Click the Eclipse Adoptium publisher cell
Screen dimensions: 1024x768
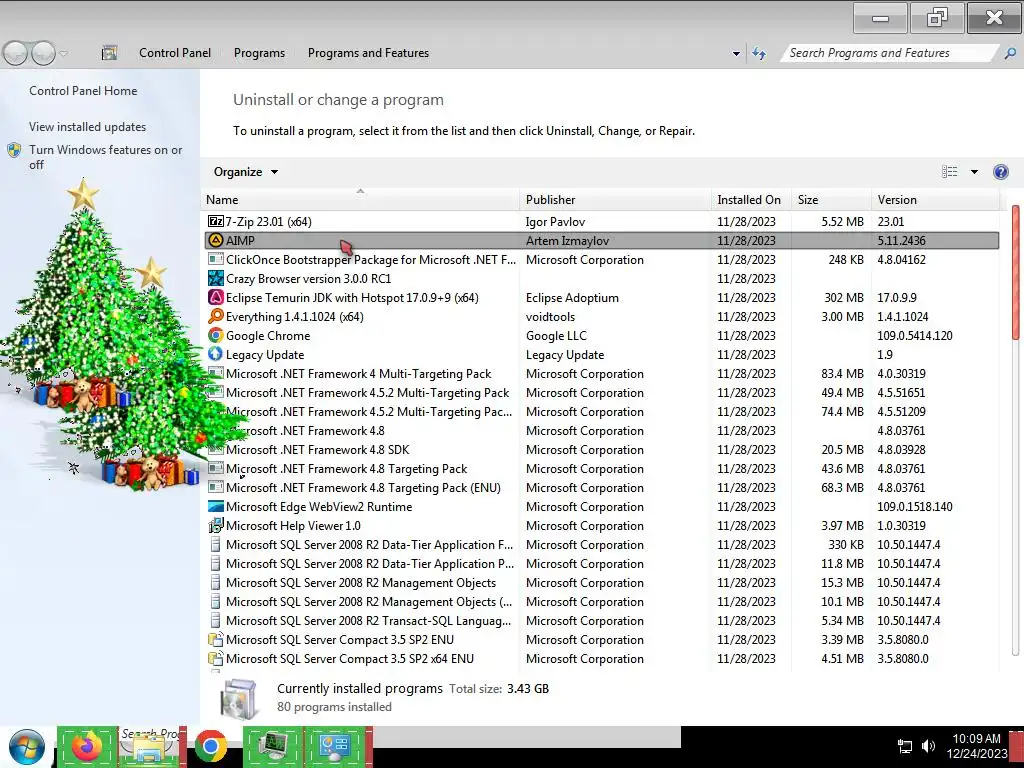[x=572, y=298]
